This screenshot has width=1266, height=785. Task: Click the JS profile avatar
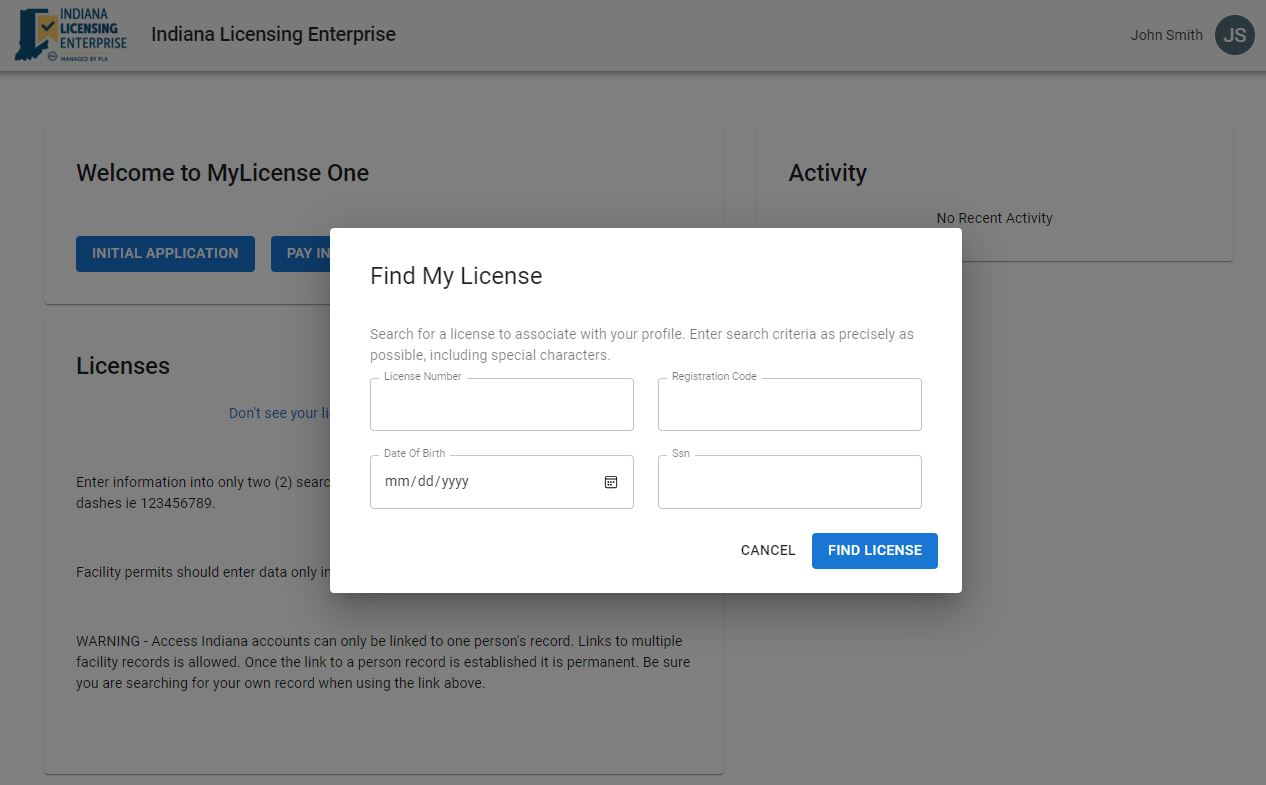[x=1234, y=35]
